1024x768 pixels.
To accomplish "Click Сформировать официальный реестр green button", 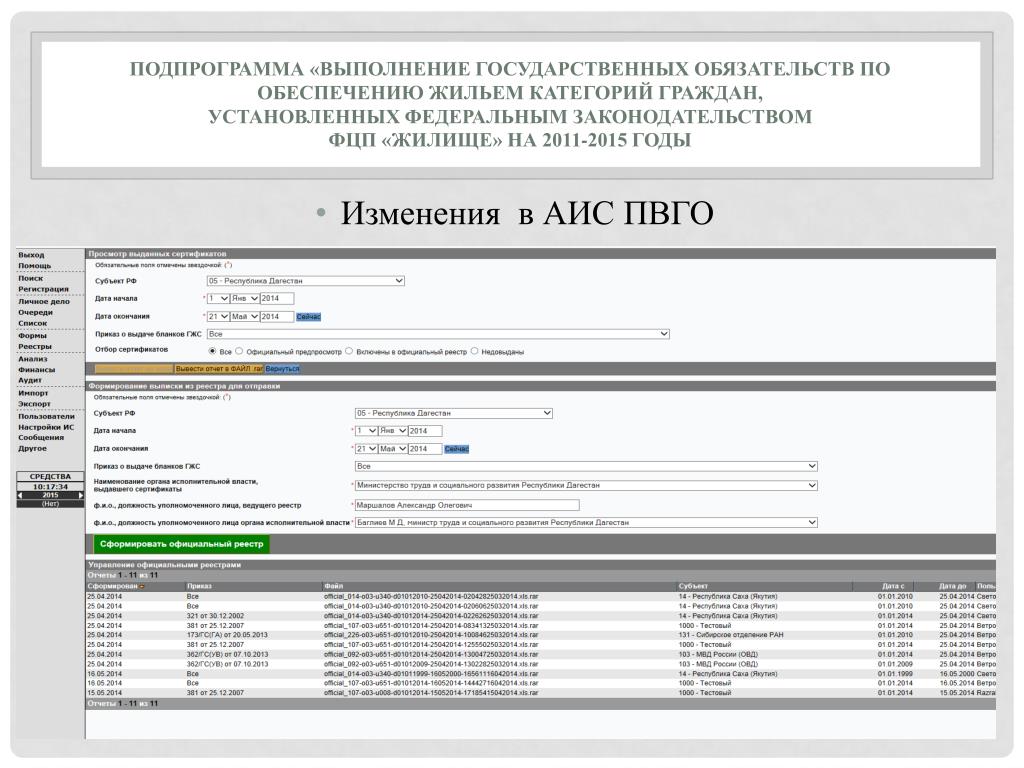I will point(182,544).
